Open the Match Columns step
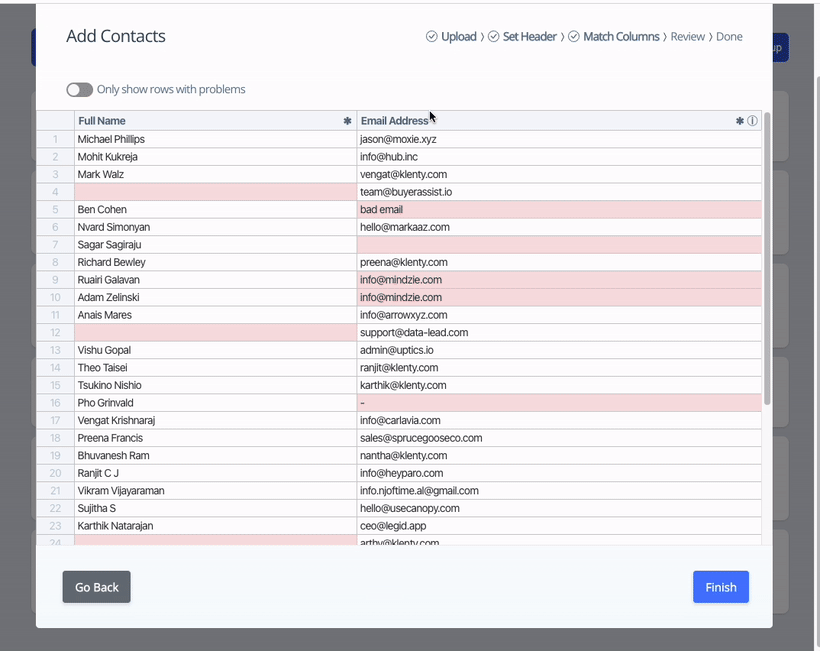Viewport: 820px width, 651px height. coord(622,36)
